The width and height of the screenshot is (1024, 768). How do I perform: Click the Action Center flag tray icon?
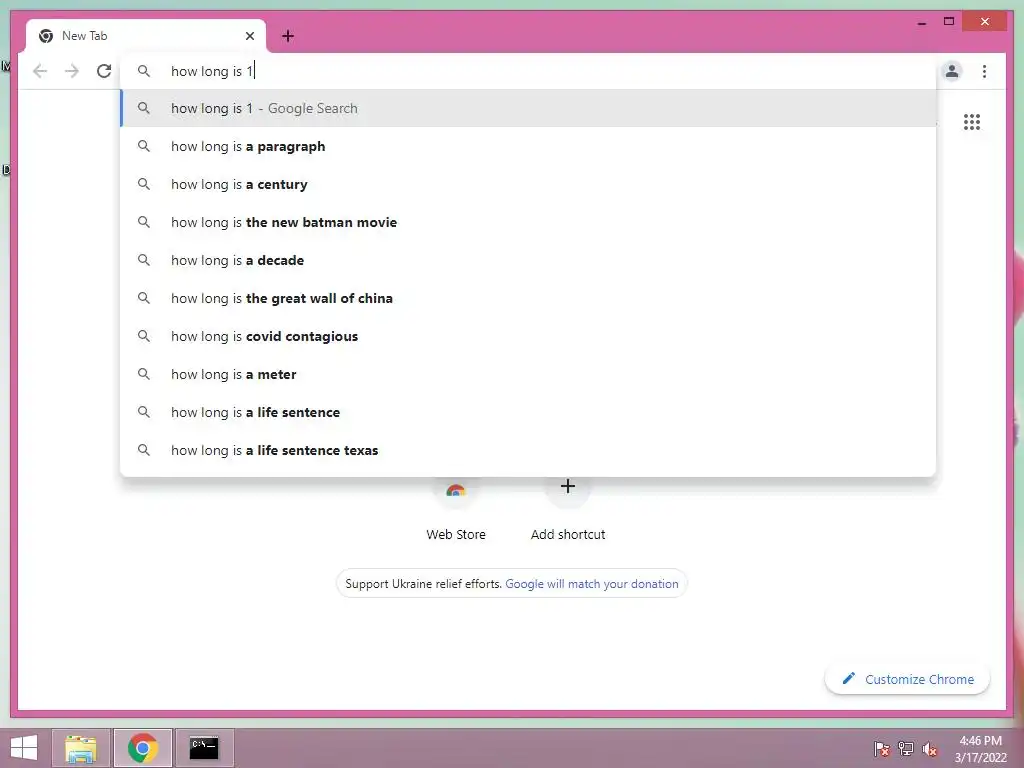882,748
